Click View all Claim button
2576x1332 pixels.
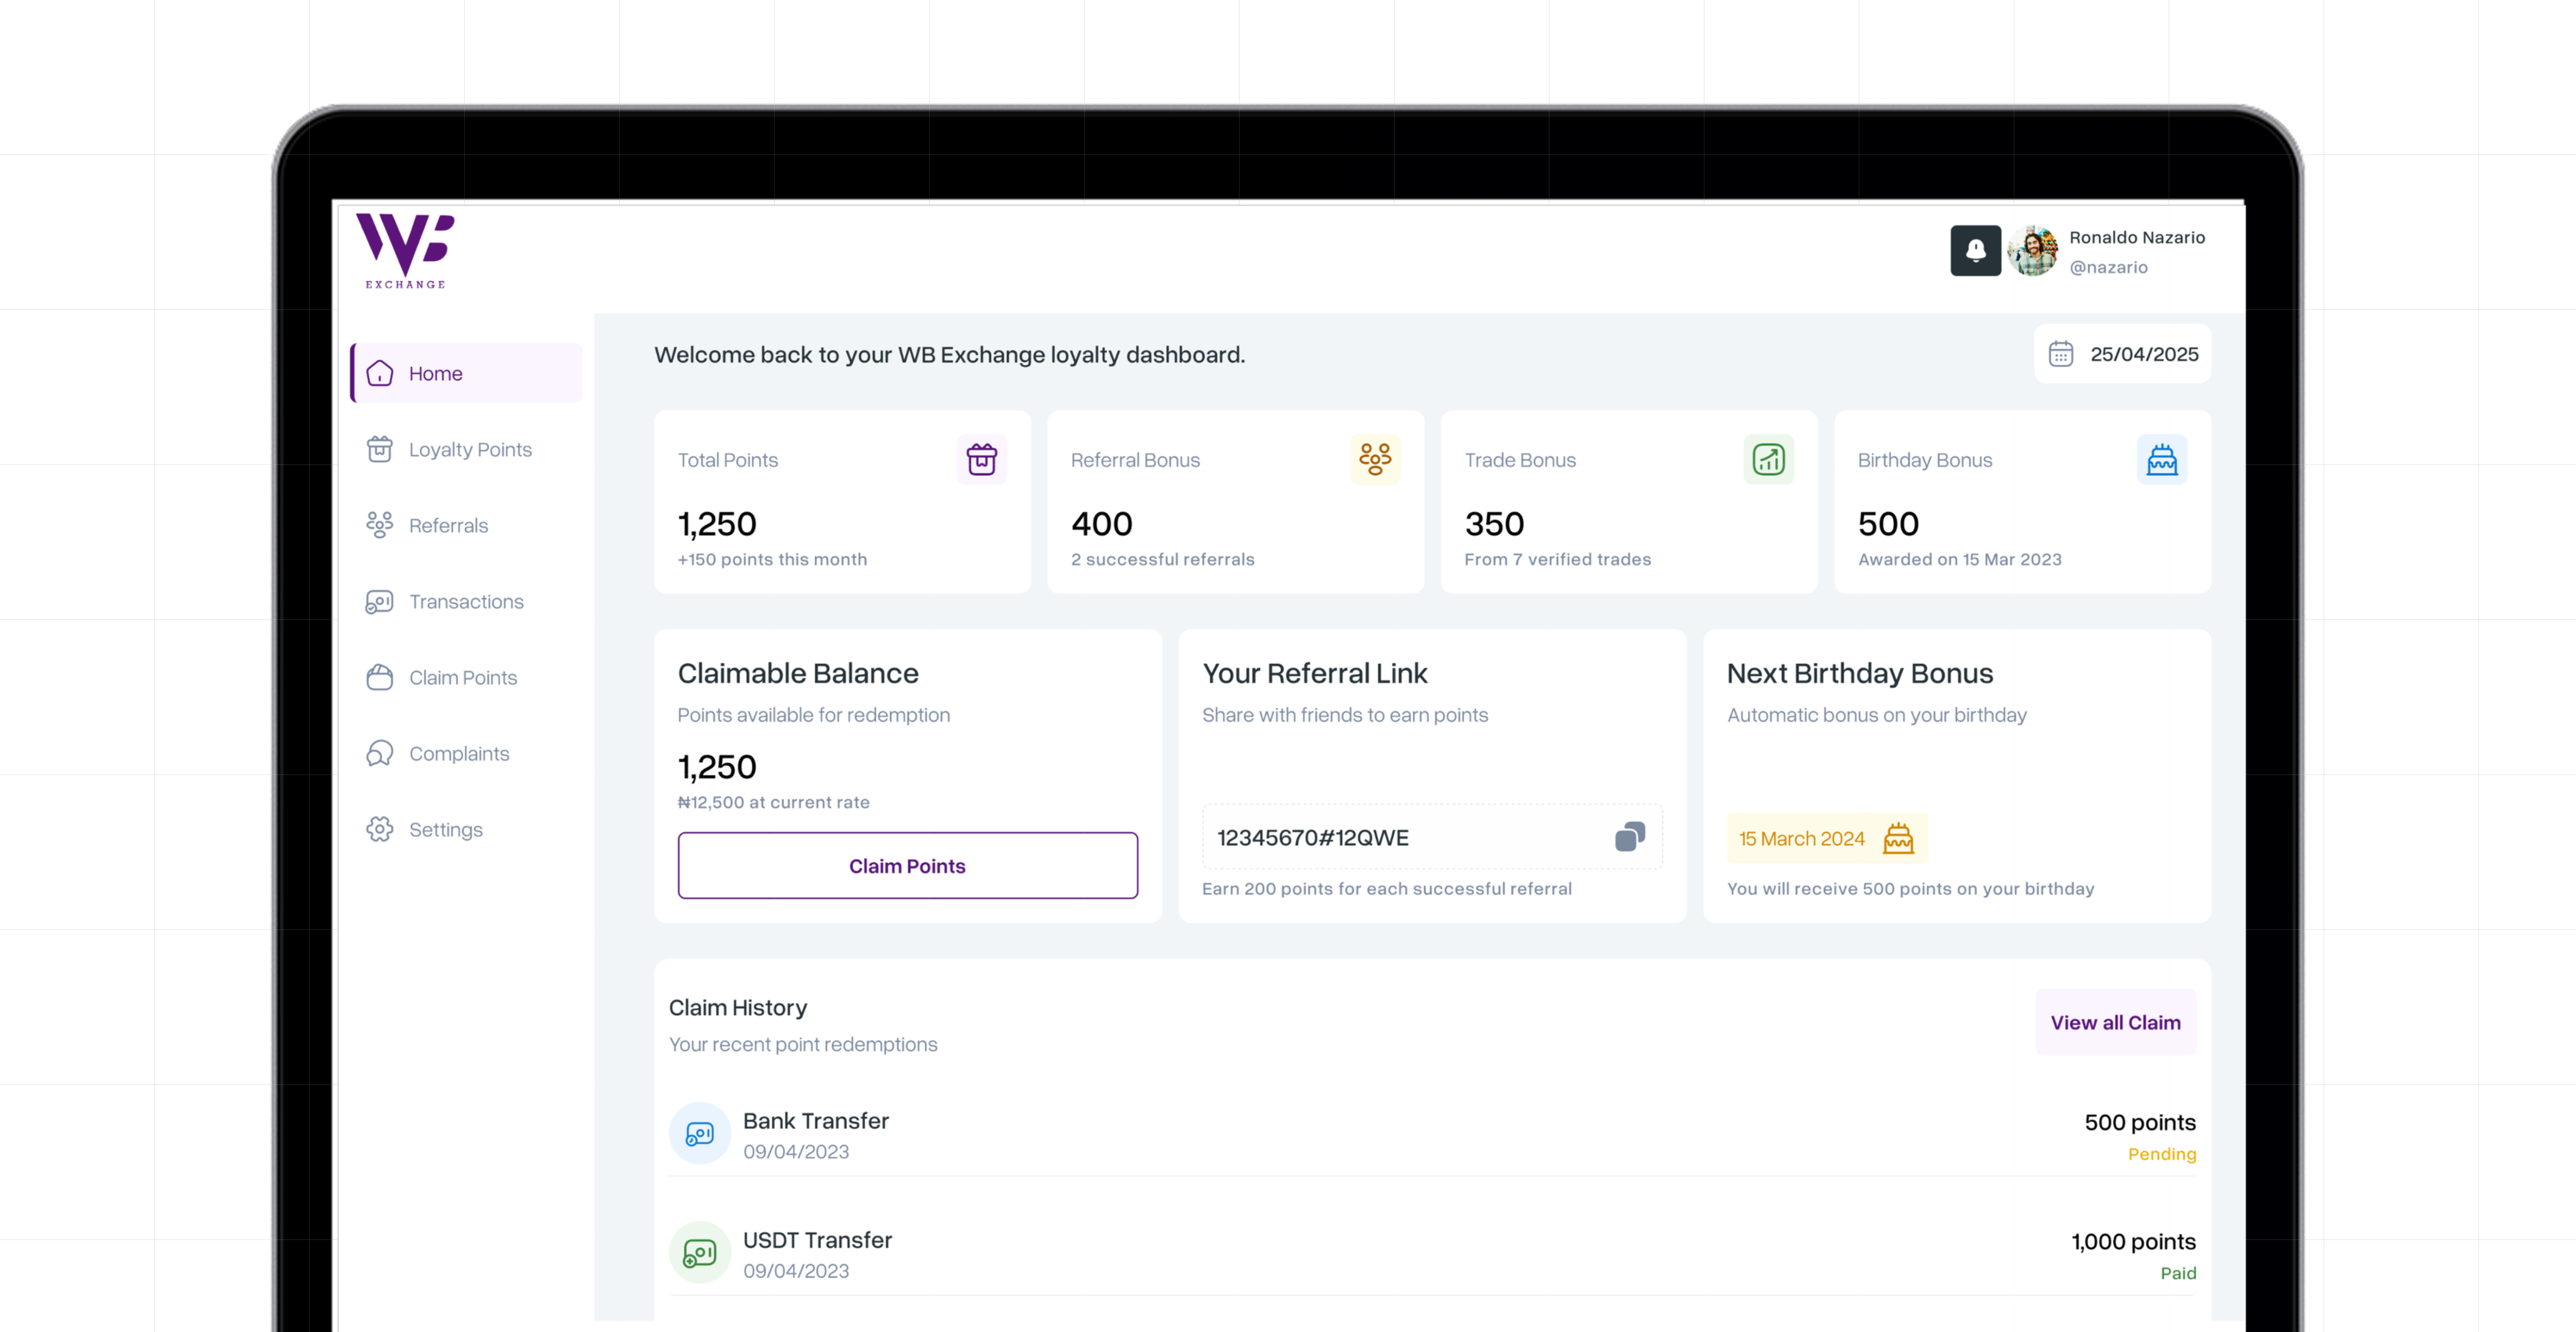click(x=2115, y=1023)
